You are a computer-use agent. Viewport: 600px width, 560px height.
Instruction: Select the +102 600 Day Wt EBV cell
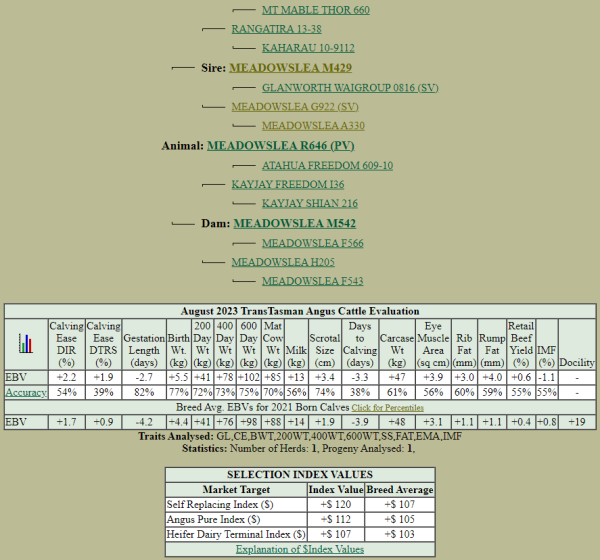click(x=249, y=377)
